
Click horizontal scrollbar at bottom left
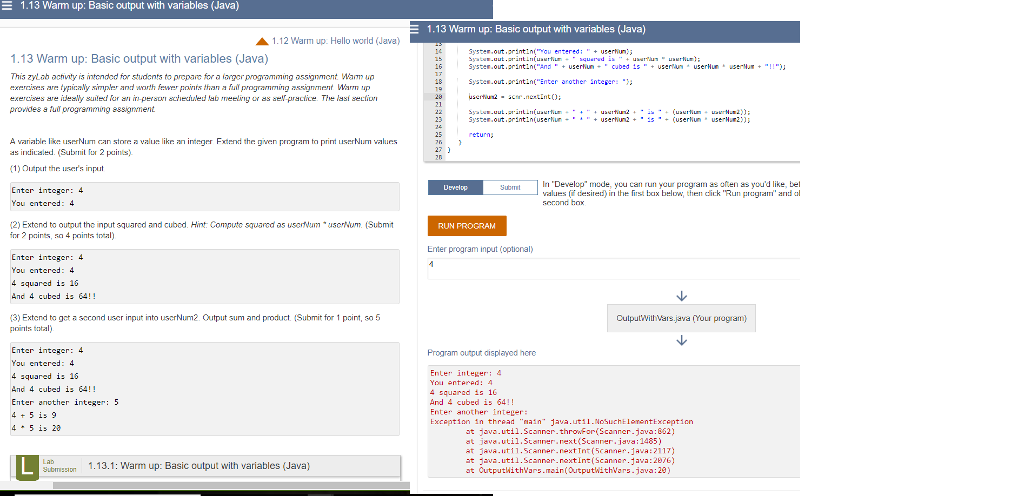231,486
